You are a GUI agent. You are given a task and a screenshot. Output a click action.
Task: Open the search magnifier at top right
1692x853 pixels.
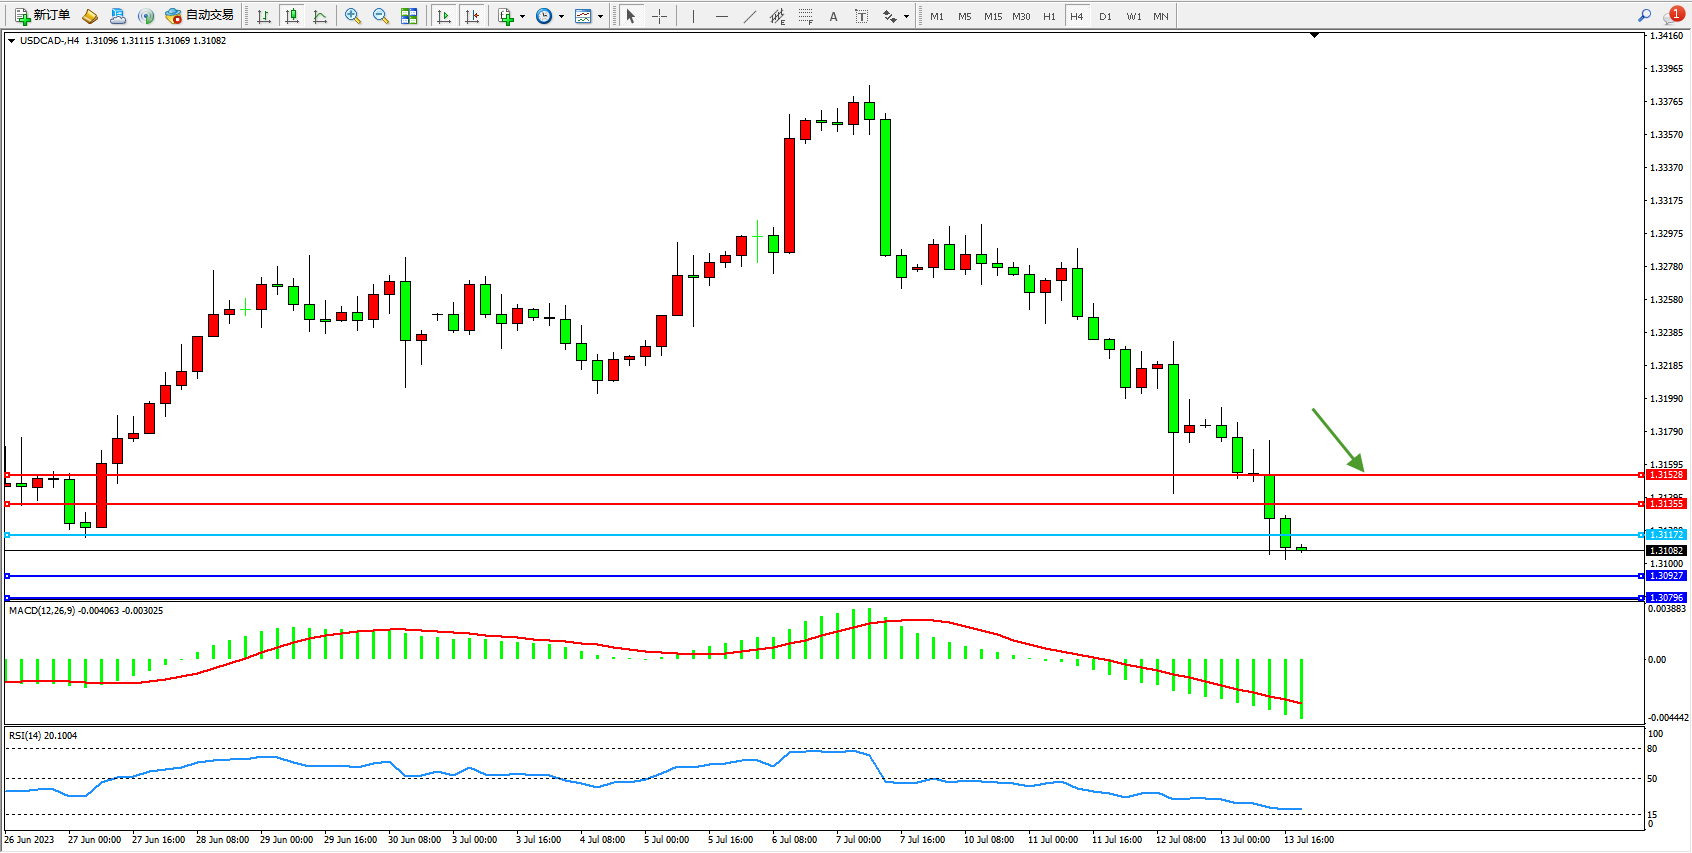(x=1644, y=16)
